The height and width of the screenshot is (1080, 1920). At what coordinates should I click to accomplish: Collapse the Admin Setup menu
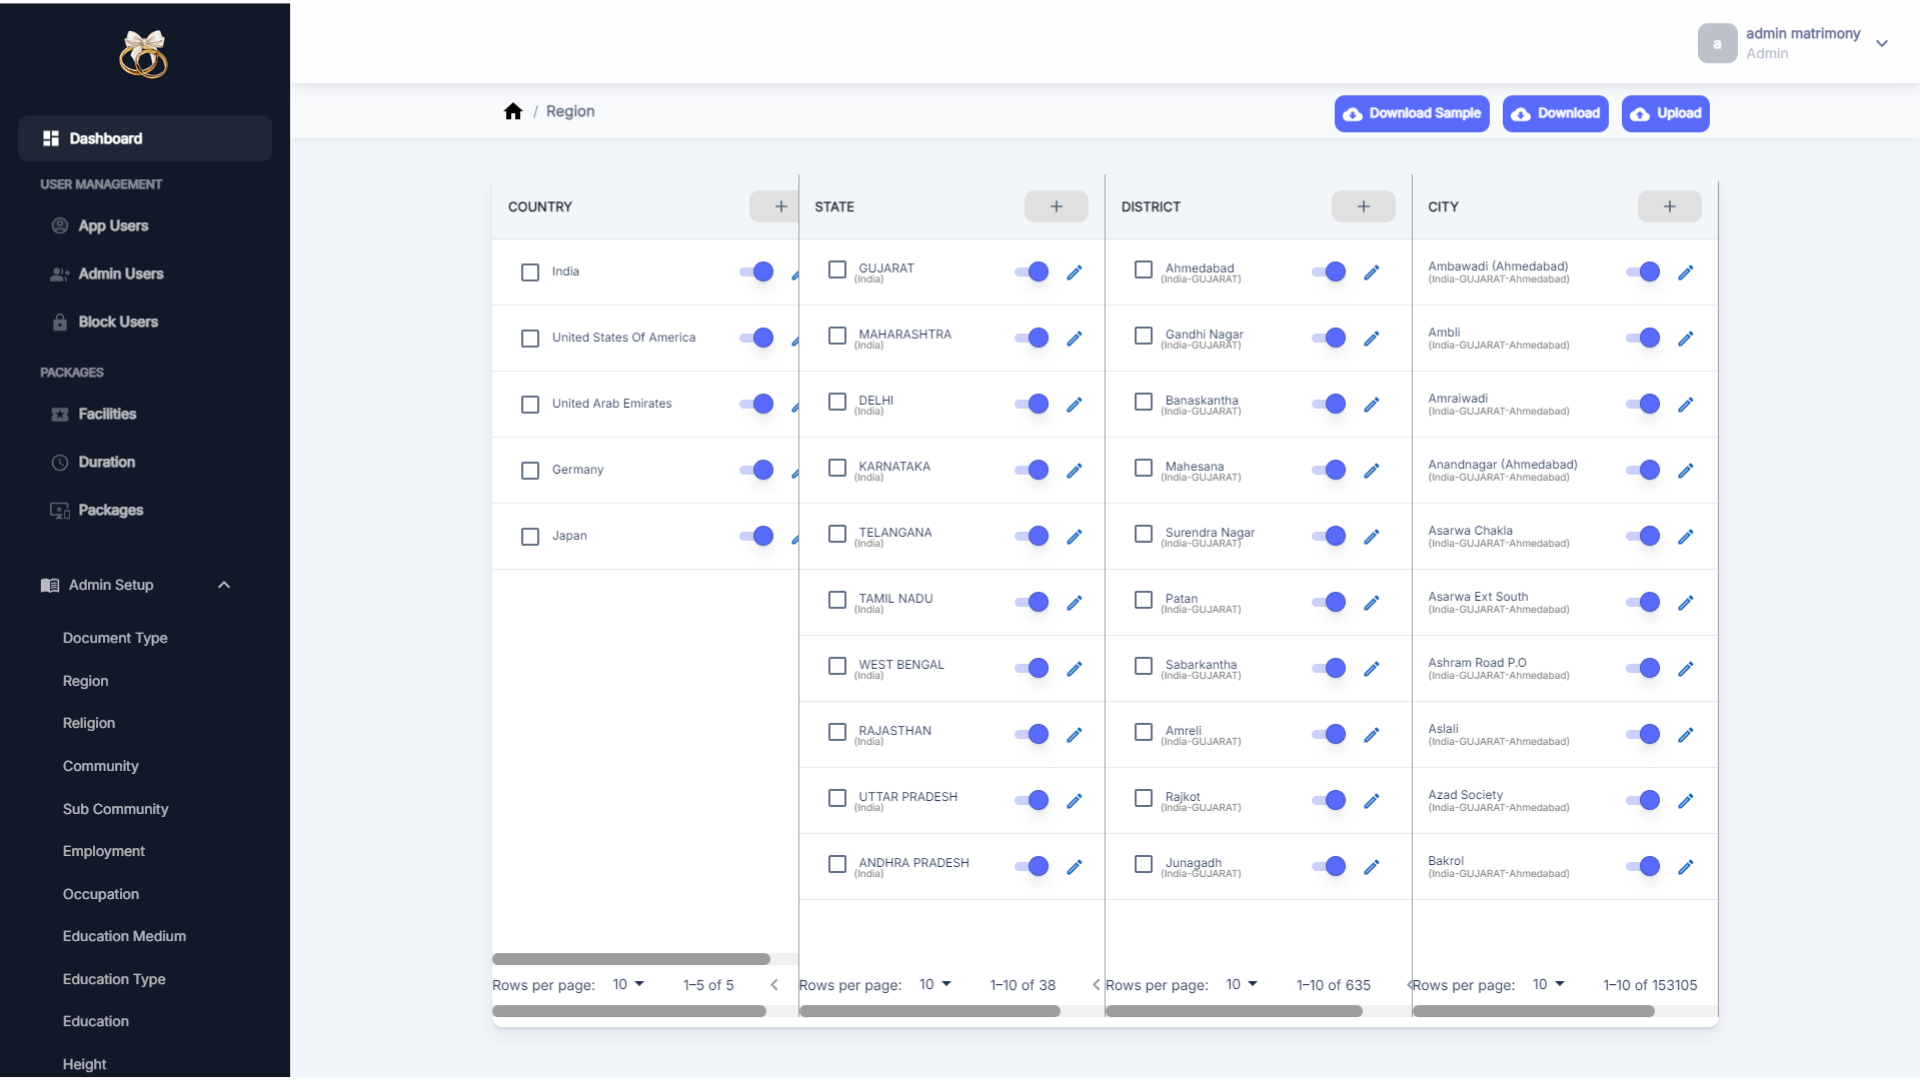[x=224, y=585]
